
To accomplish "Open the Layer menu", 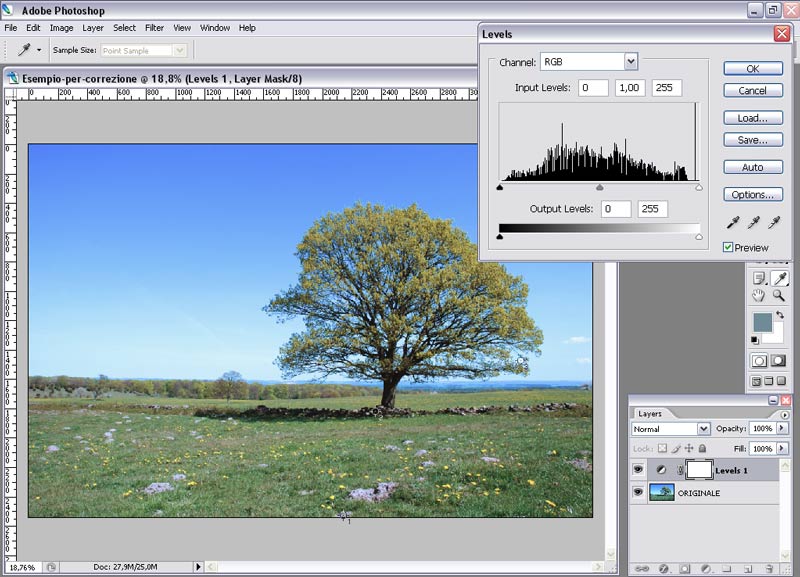I will [x=92, y=28].
